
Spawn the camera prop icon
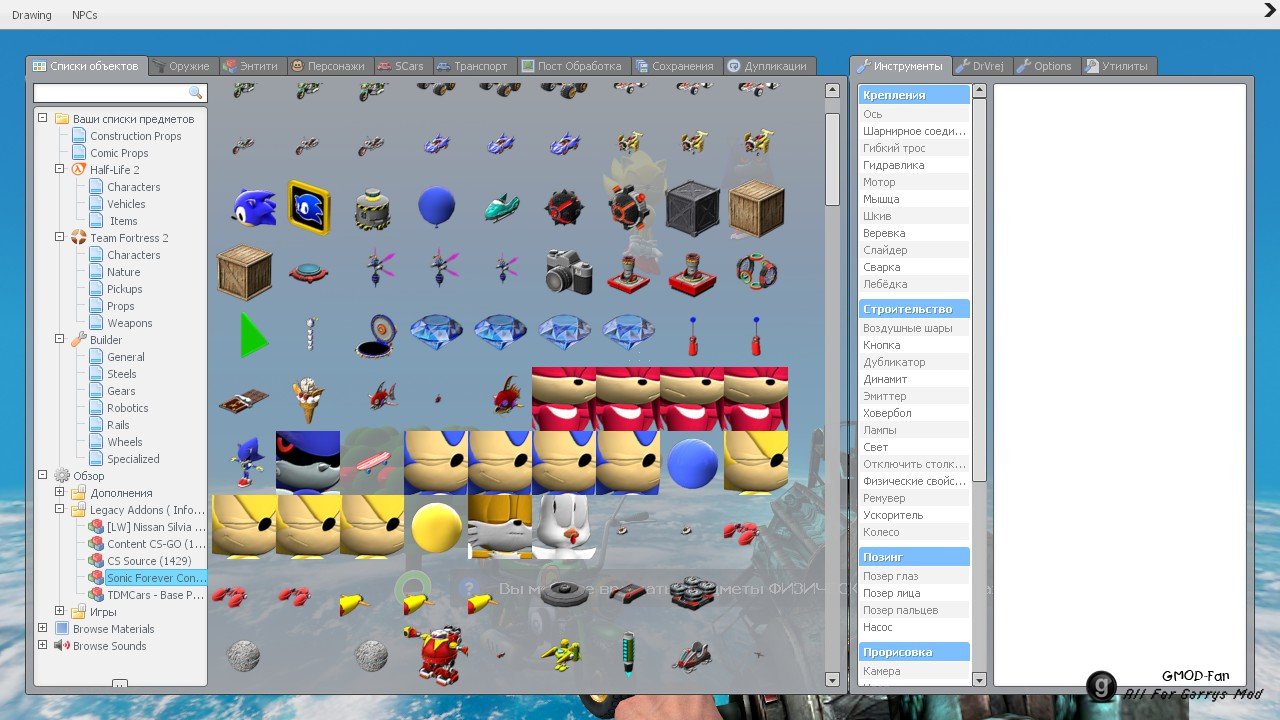point(568,271)
